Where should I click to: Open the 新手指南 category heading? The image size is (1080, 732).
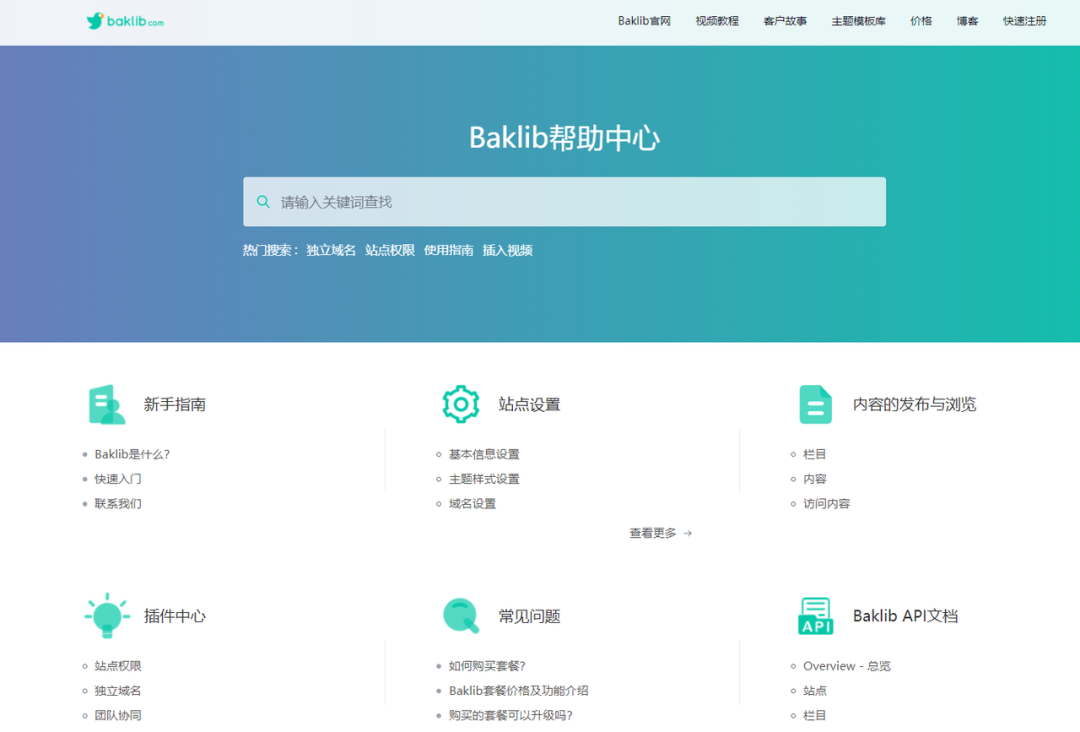click(x=174, y=404)
